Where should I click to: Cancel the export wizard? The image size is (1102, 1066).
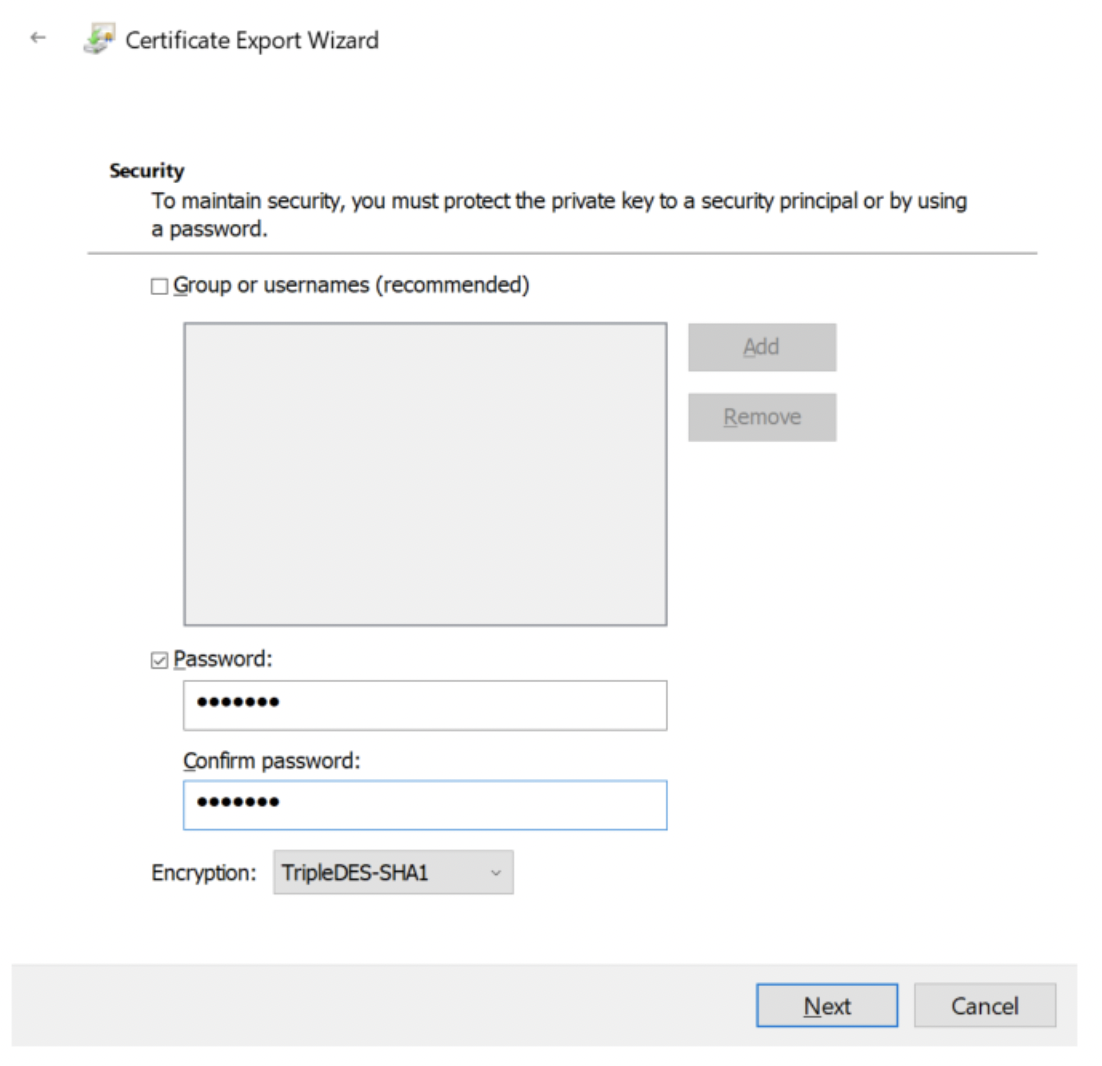(x=985, y=1006)
